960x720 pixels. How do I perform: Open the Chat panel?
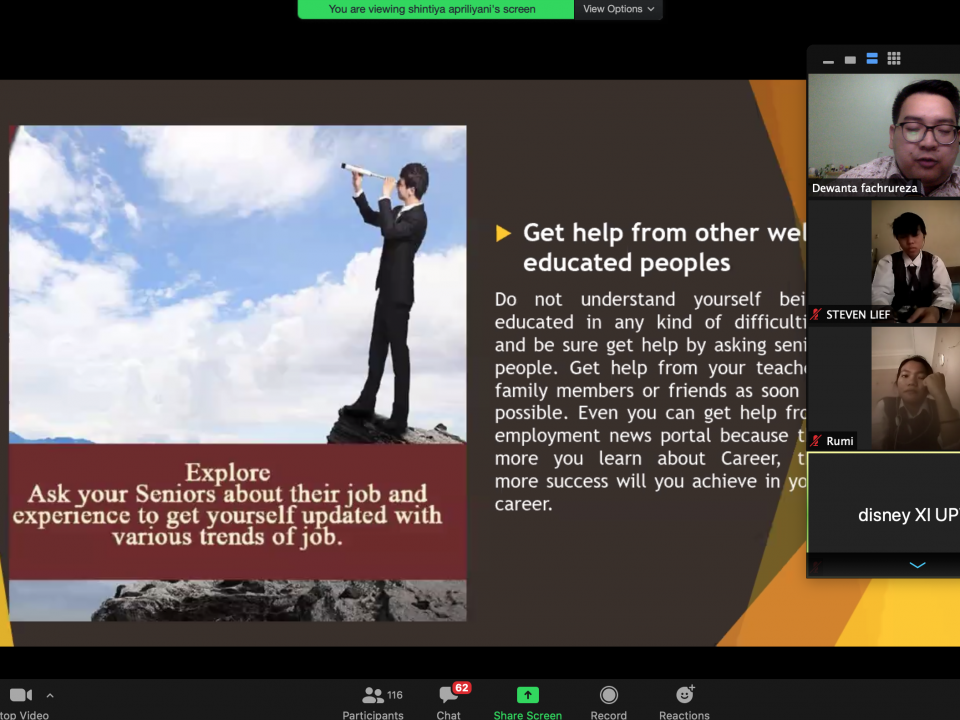point(449,702)
